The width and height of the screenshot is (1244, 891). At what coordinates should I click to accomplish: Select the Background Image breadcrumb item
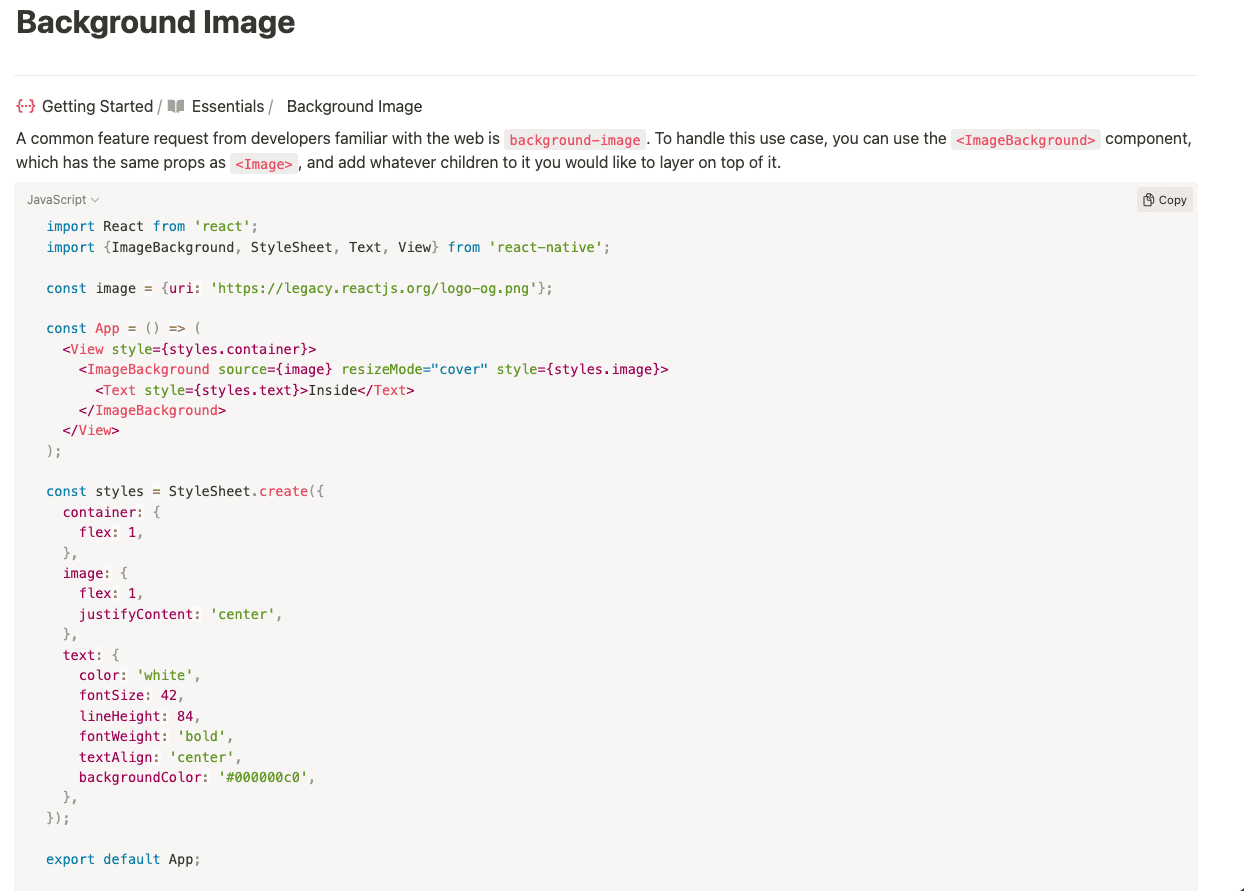click(x=354, y=106)
